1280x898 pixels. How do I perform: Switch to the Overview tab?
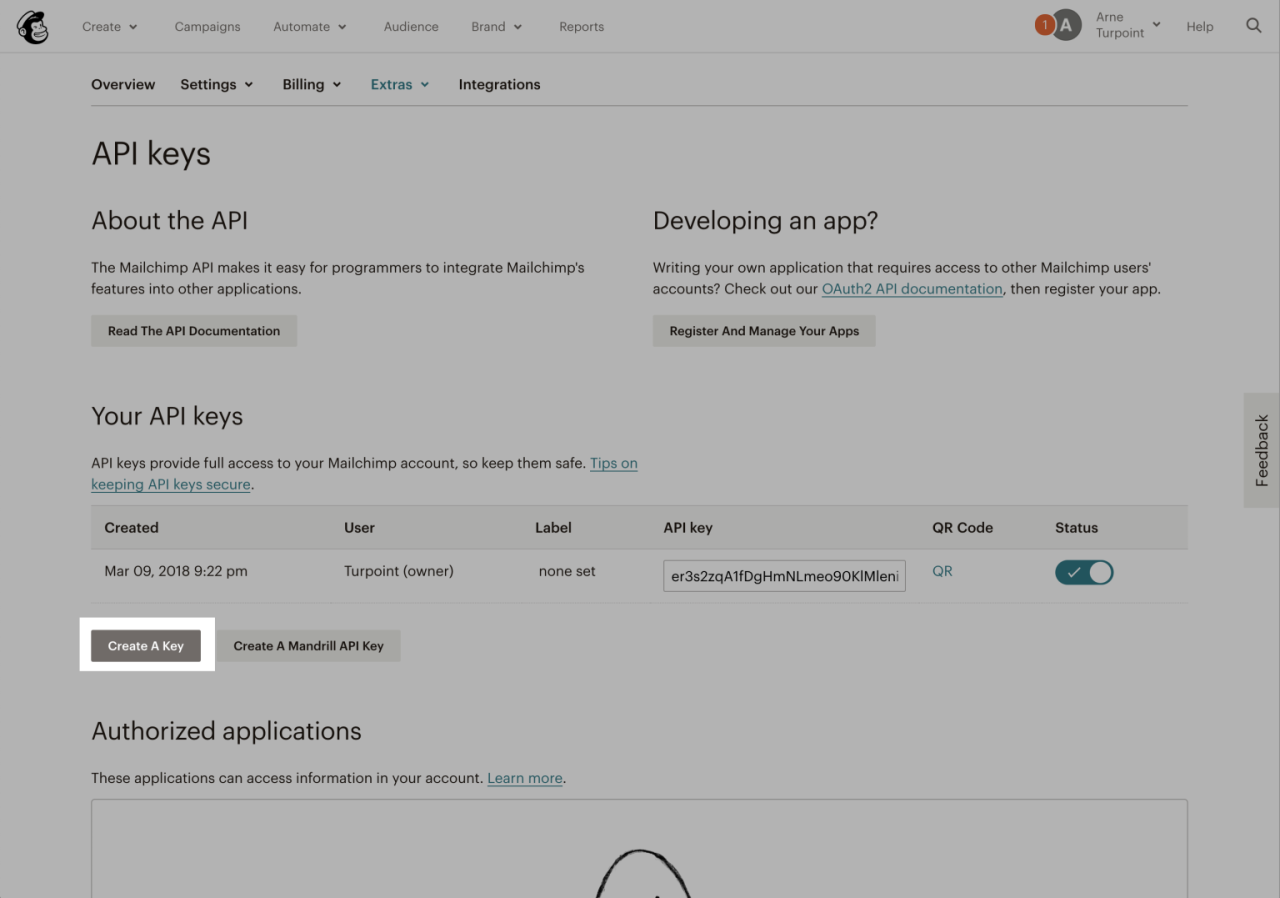coord(123,85)
